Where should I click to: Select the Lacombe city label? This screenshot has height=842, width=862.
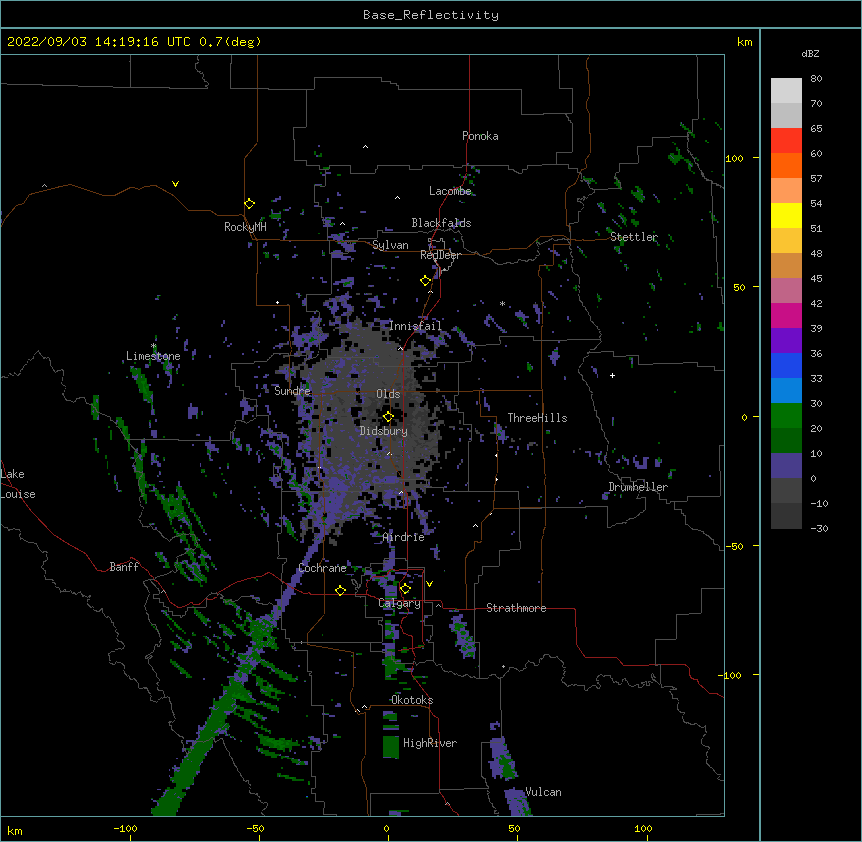pos(450,191)
